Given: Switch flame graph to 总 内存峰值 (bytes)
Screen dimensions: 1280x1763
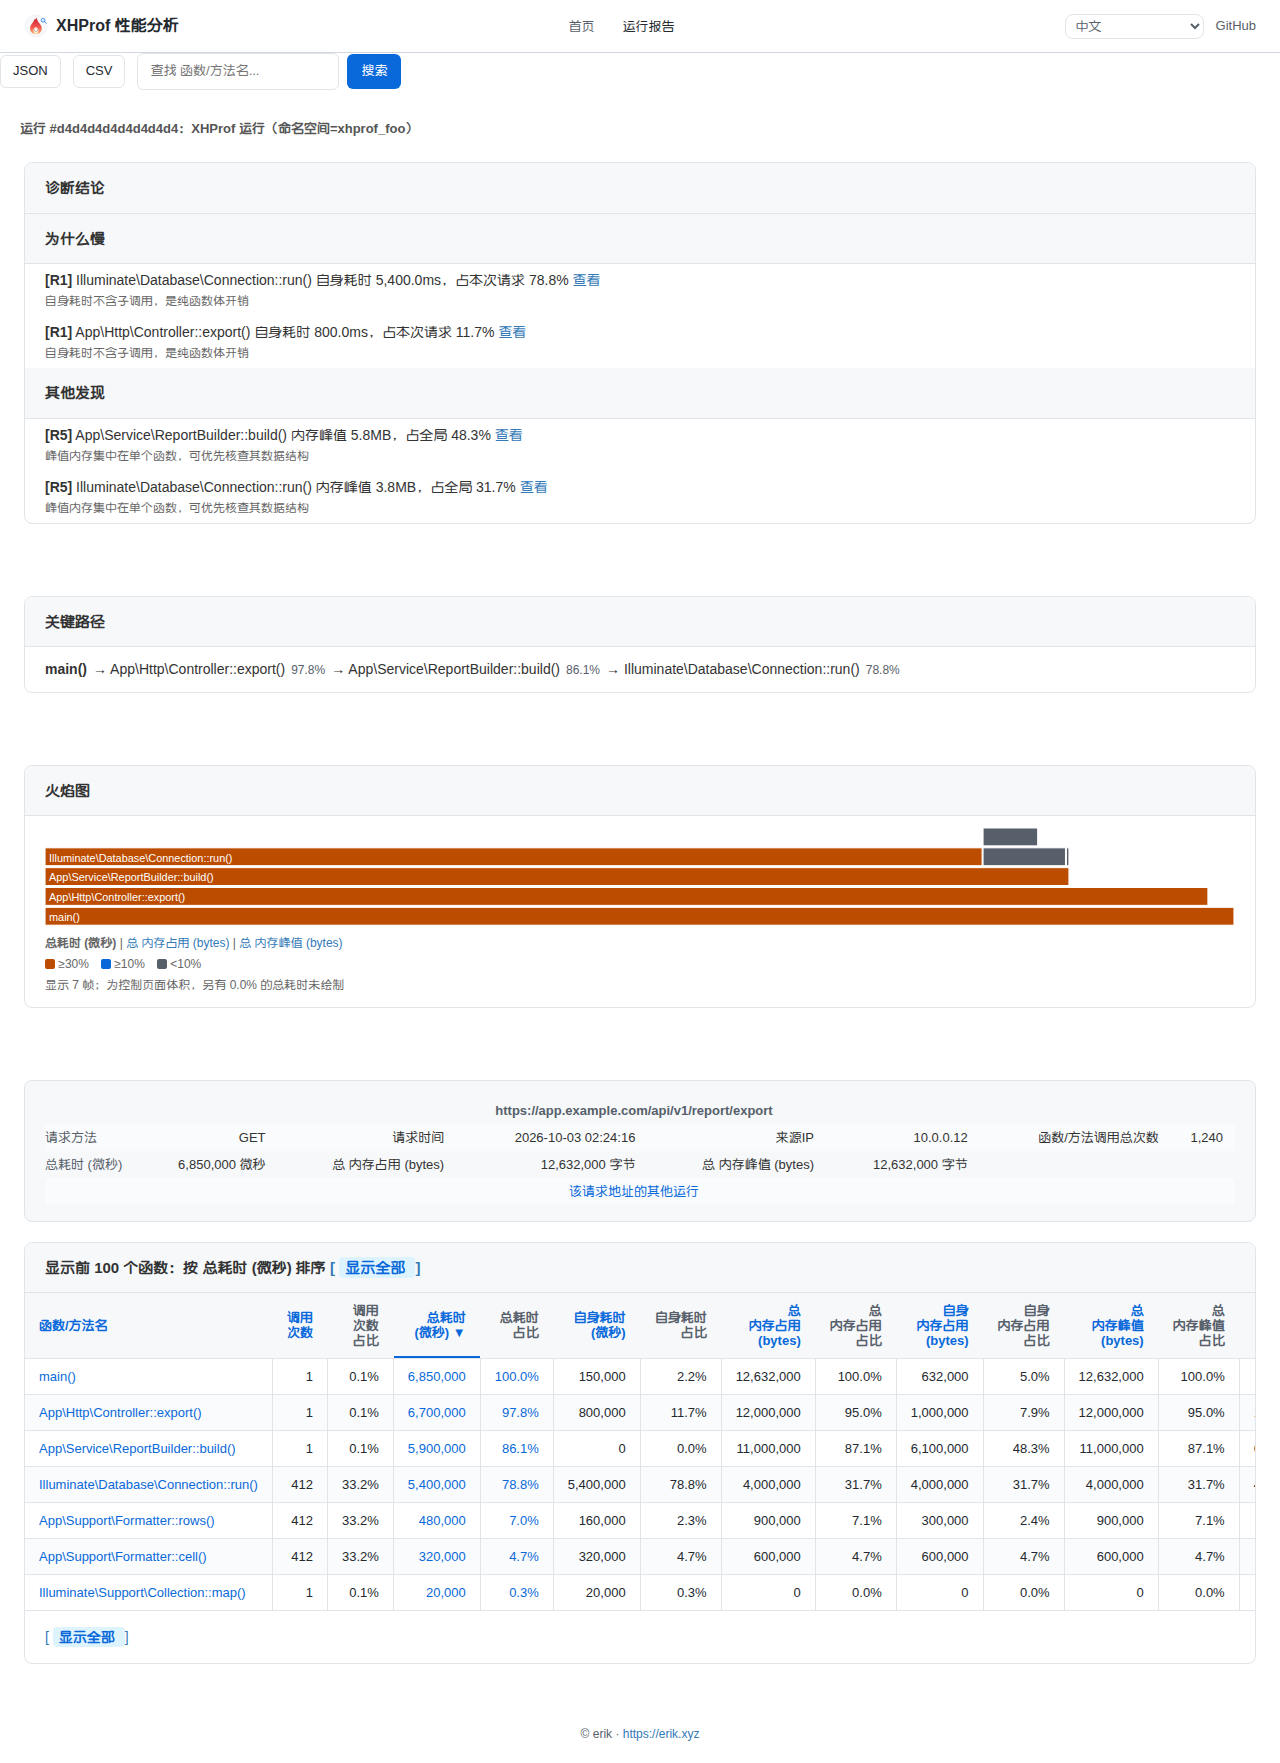Looking at the screenshot, I should [x=291, y=943].
